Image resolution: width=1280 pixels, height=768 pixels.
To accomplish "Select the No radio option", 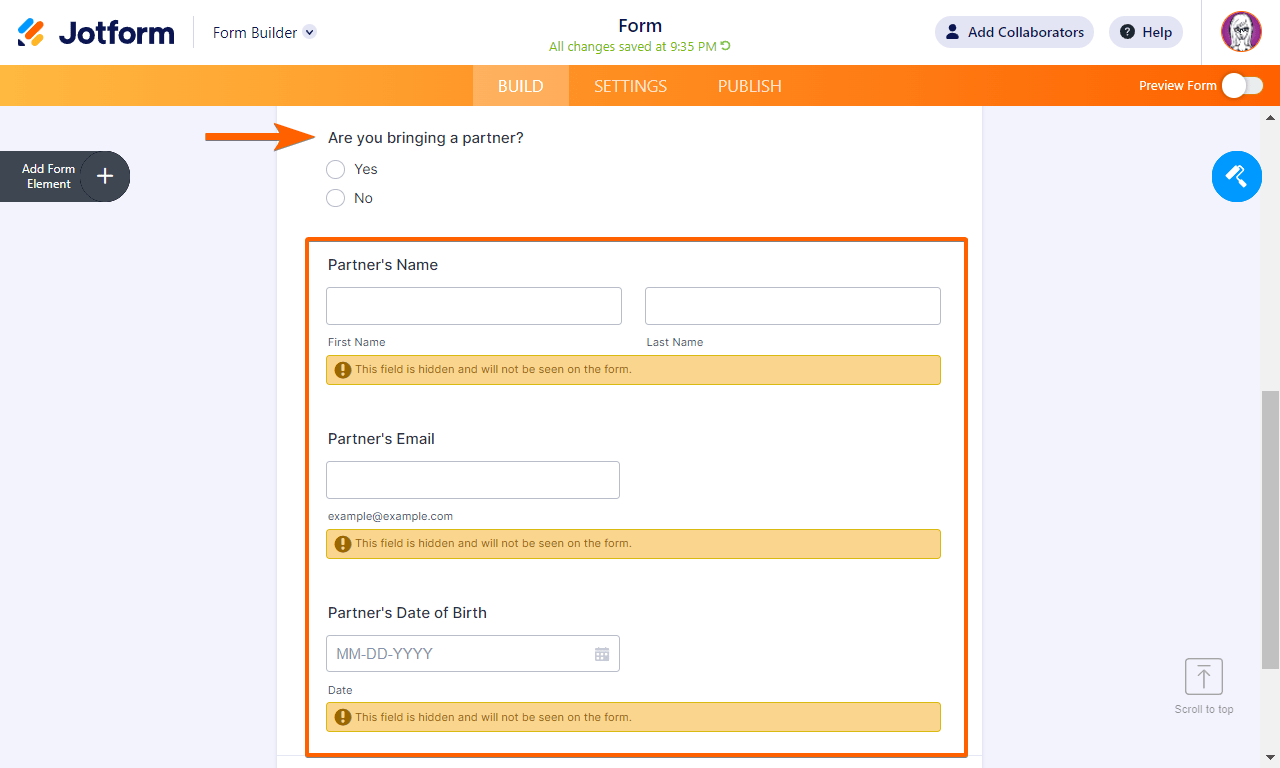I will coord(336,198).
